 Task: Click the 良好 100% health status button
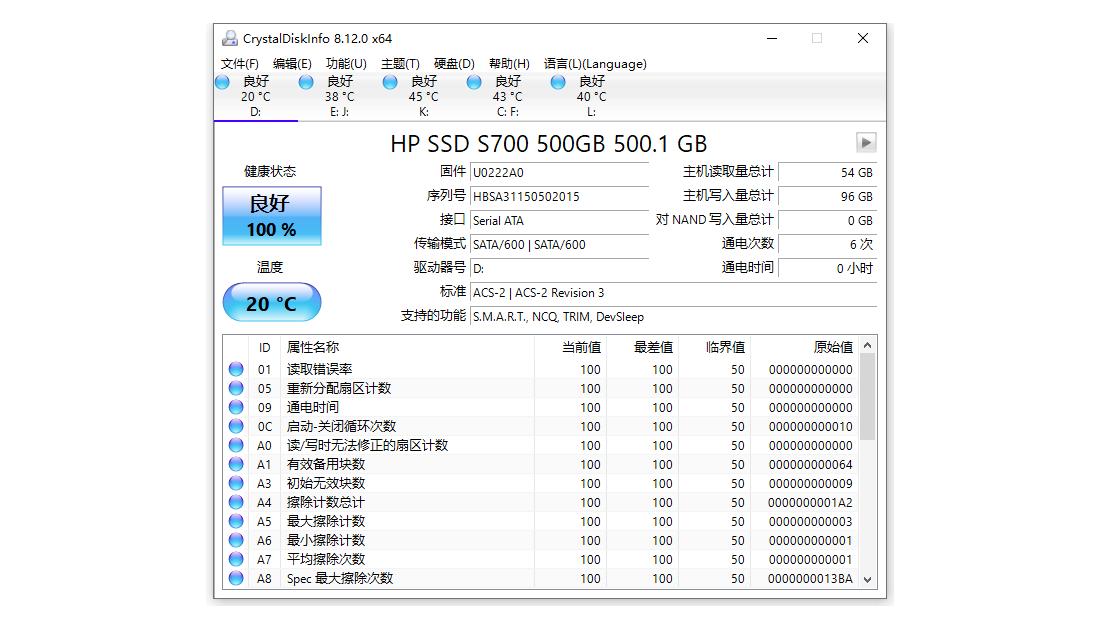coord(271,215)
